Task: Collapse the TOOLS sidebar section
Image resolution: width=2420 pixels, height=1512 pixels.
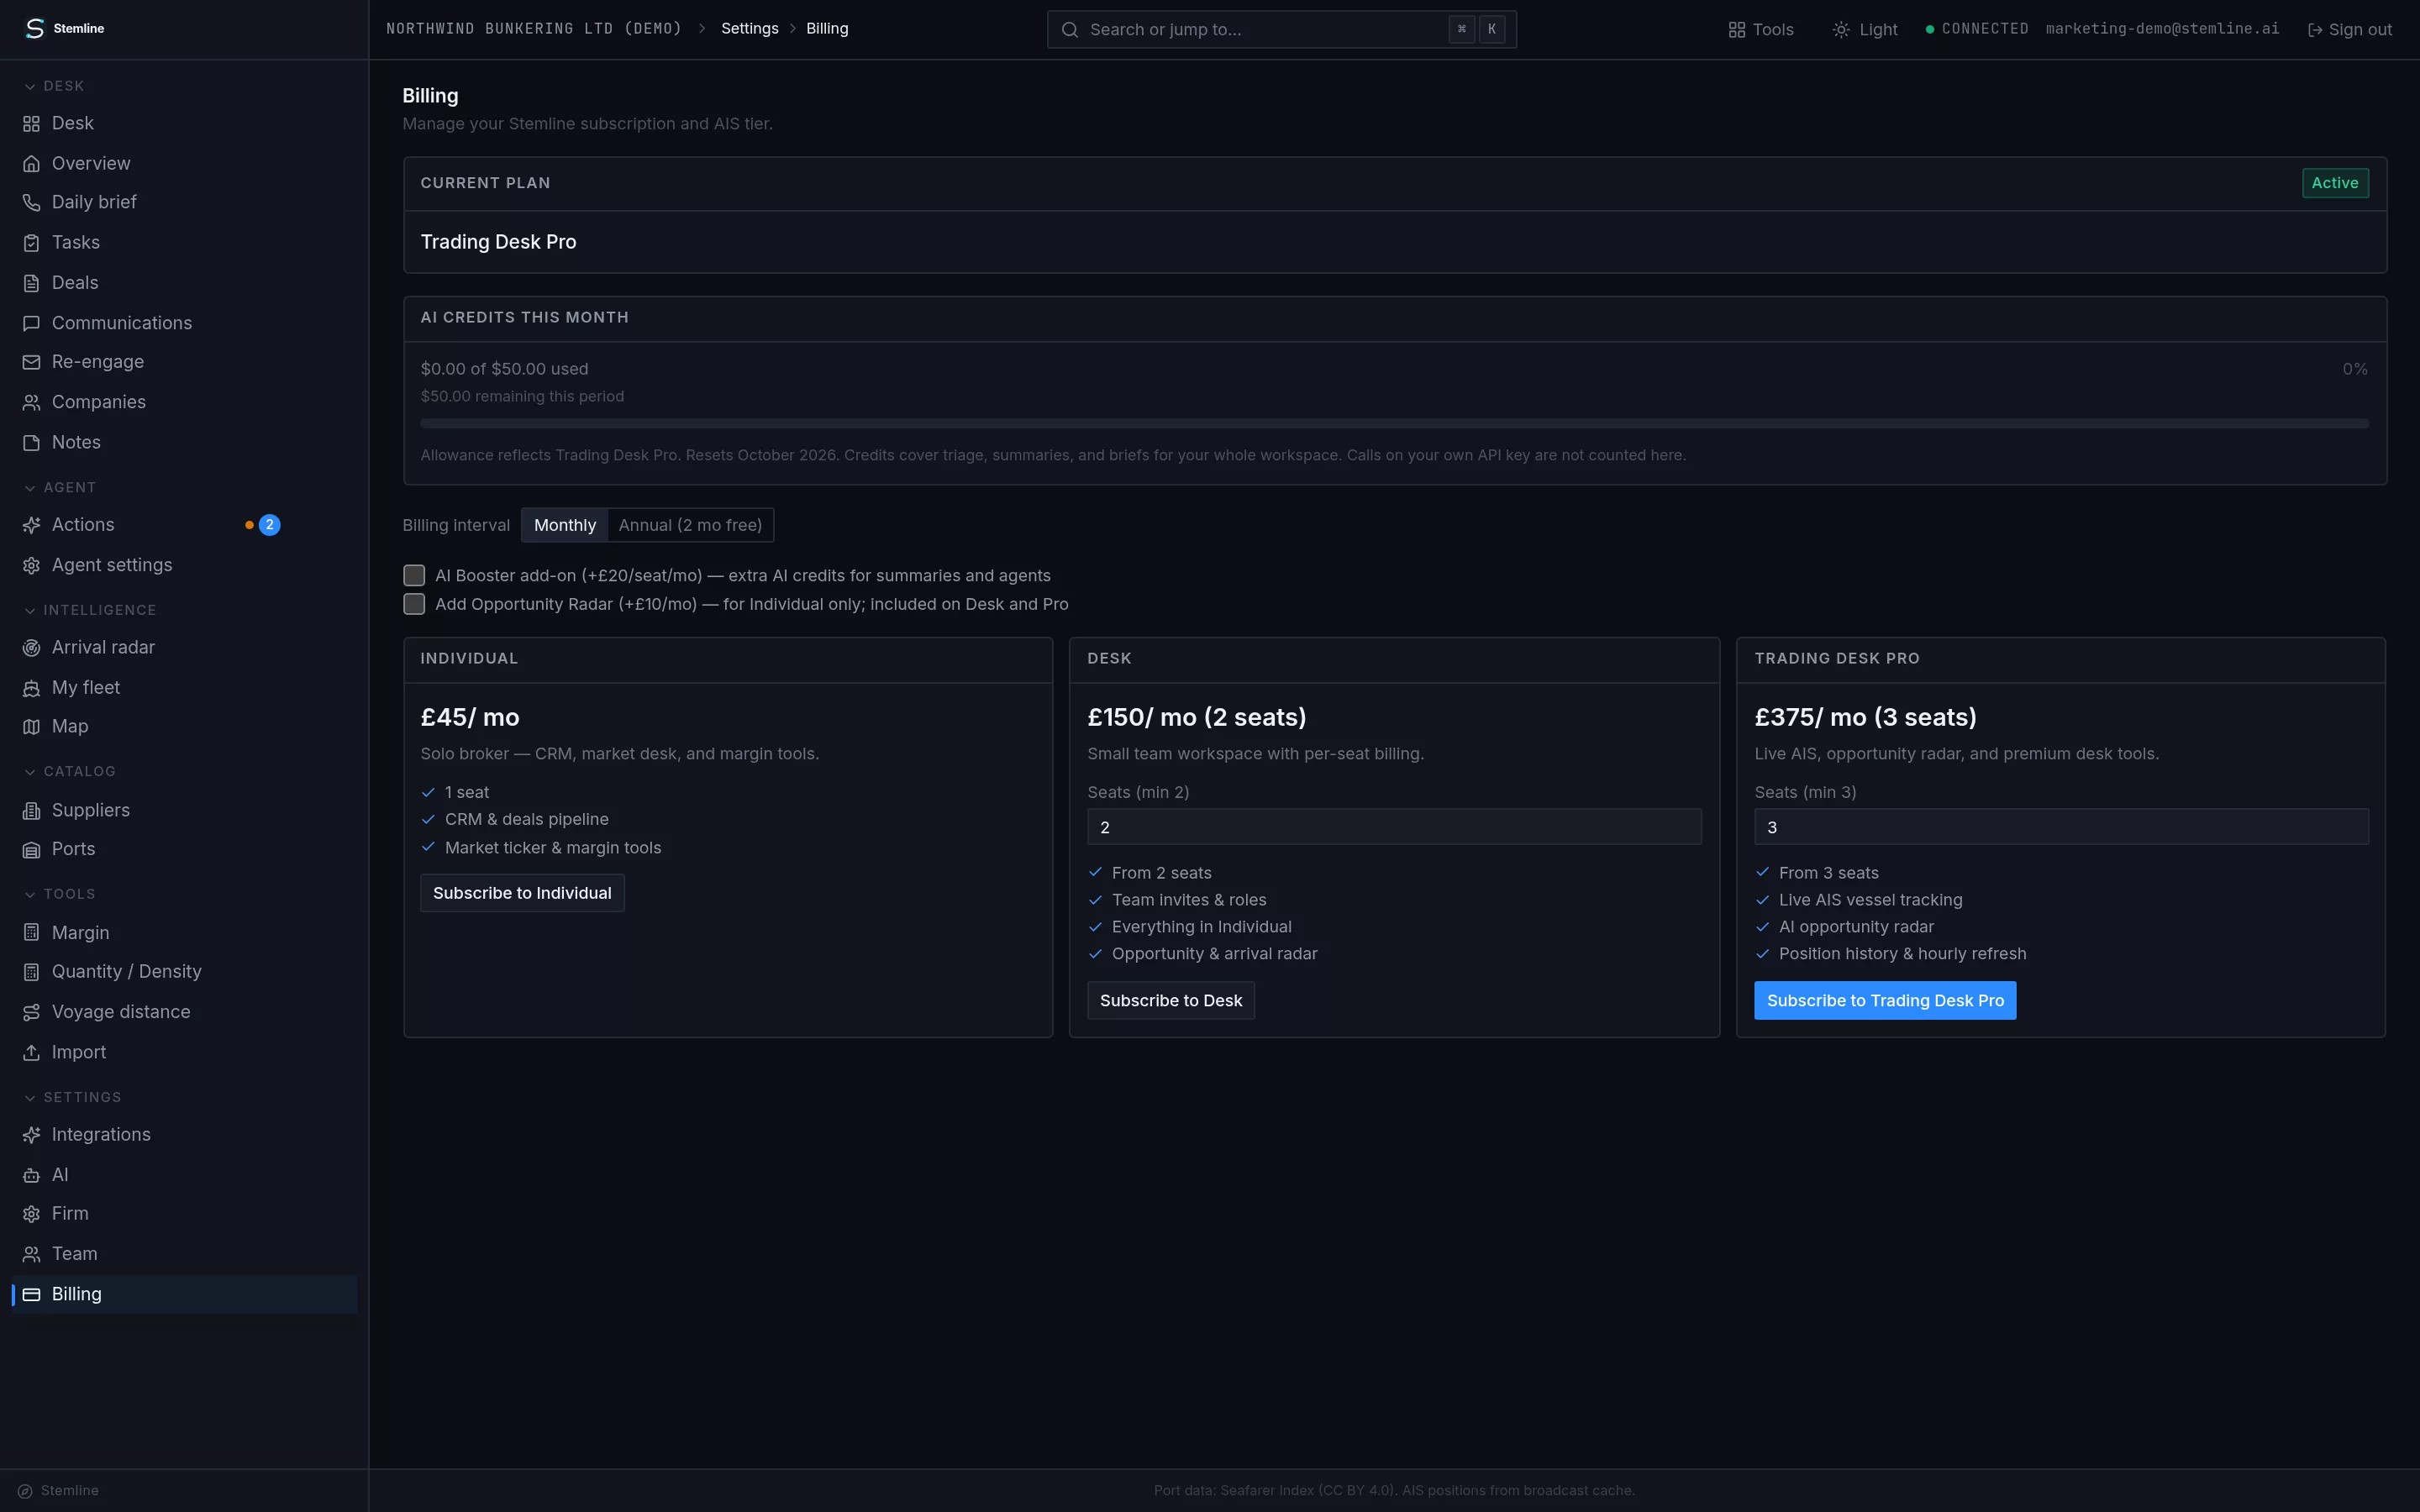Action: tap(60, 894)
